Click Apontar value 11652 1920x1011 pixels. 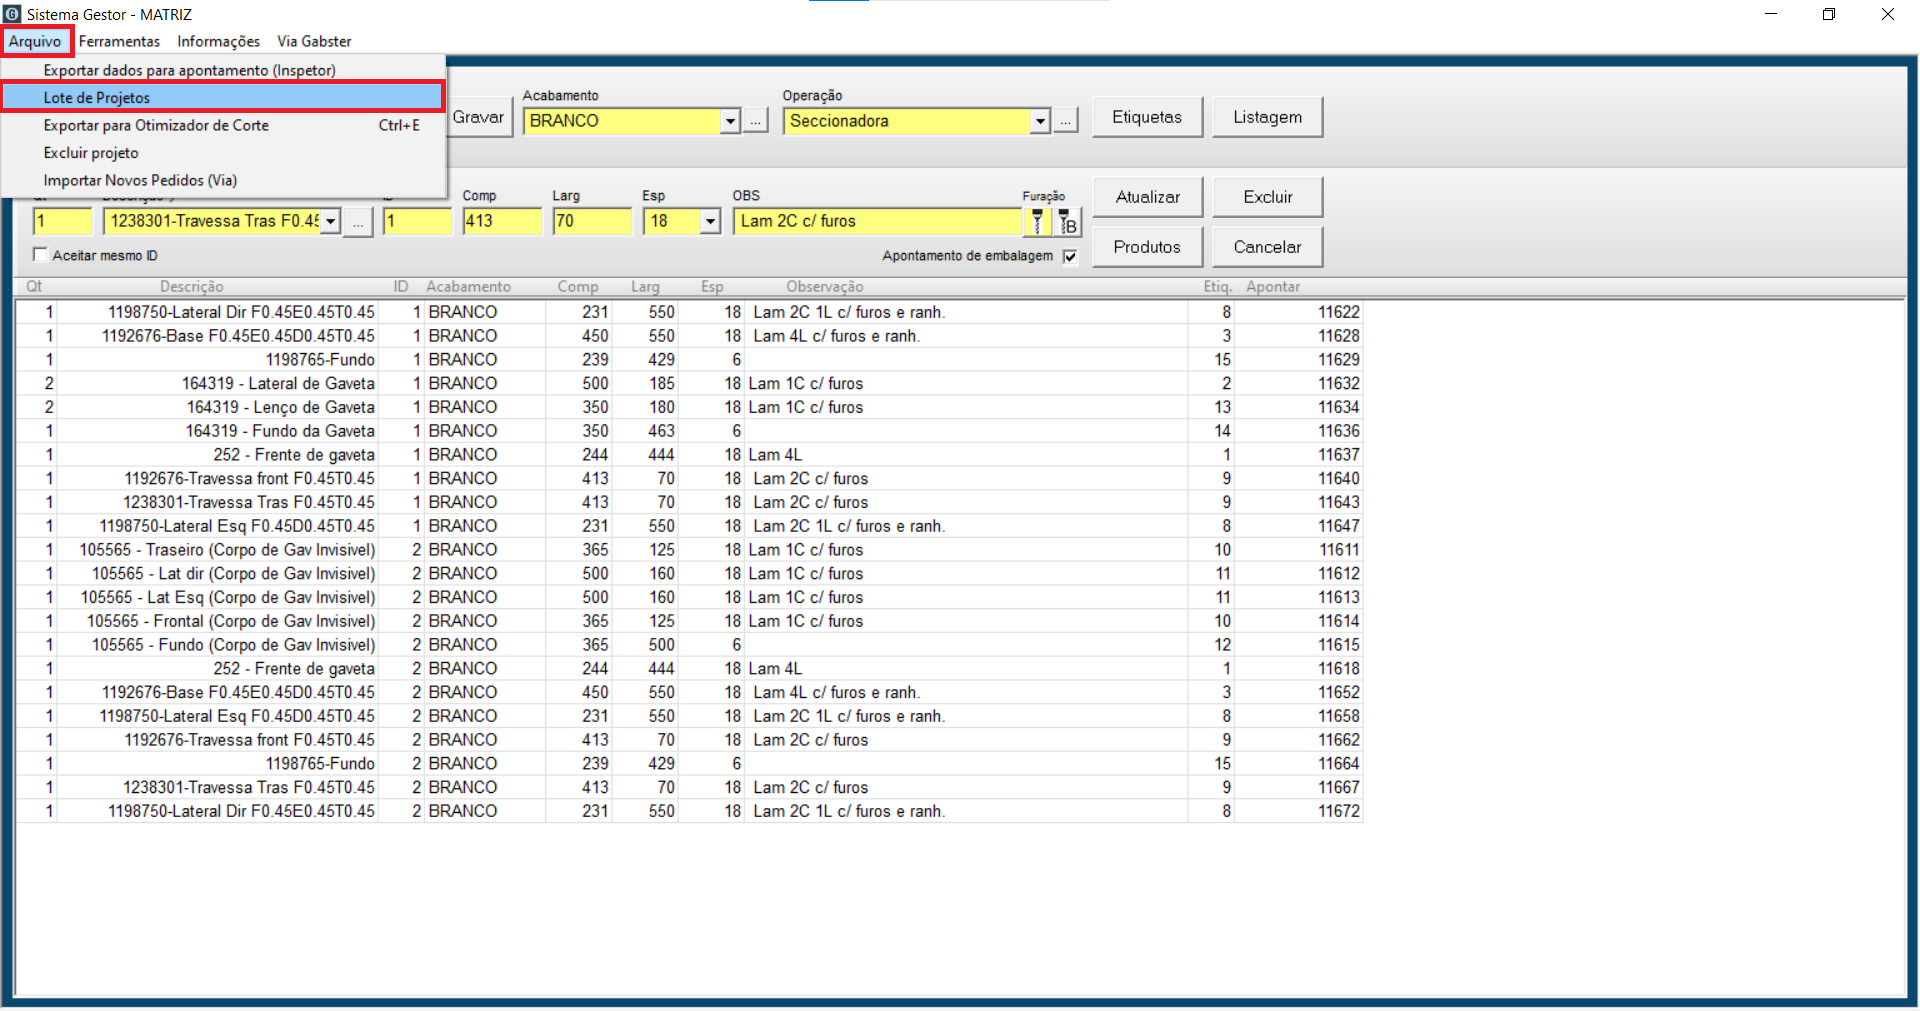[x=1338, y=692]
